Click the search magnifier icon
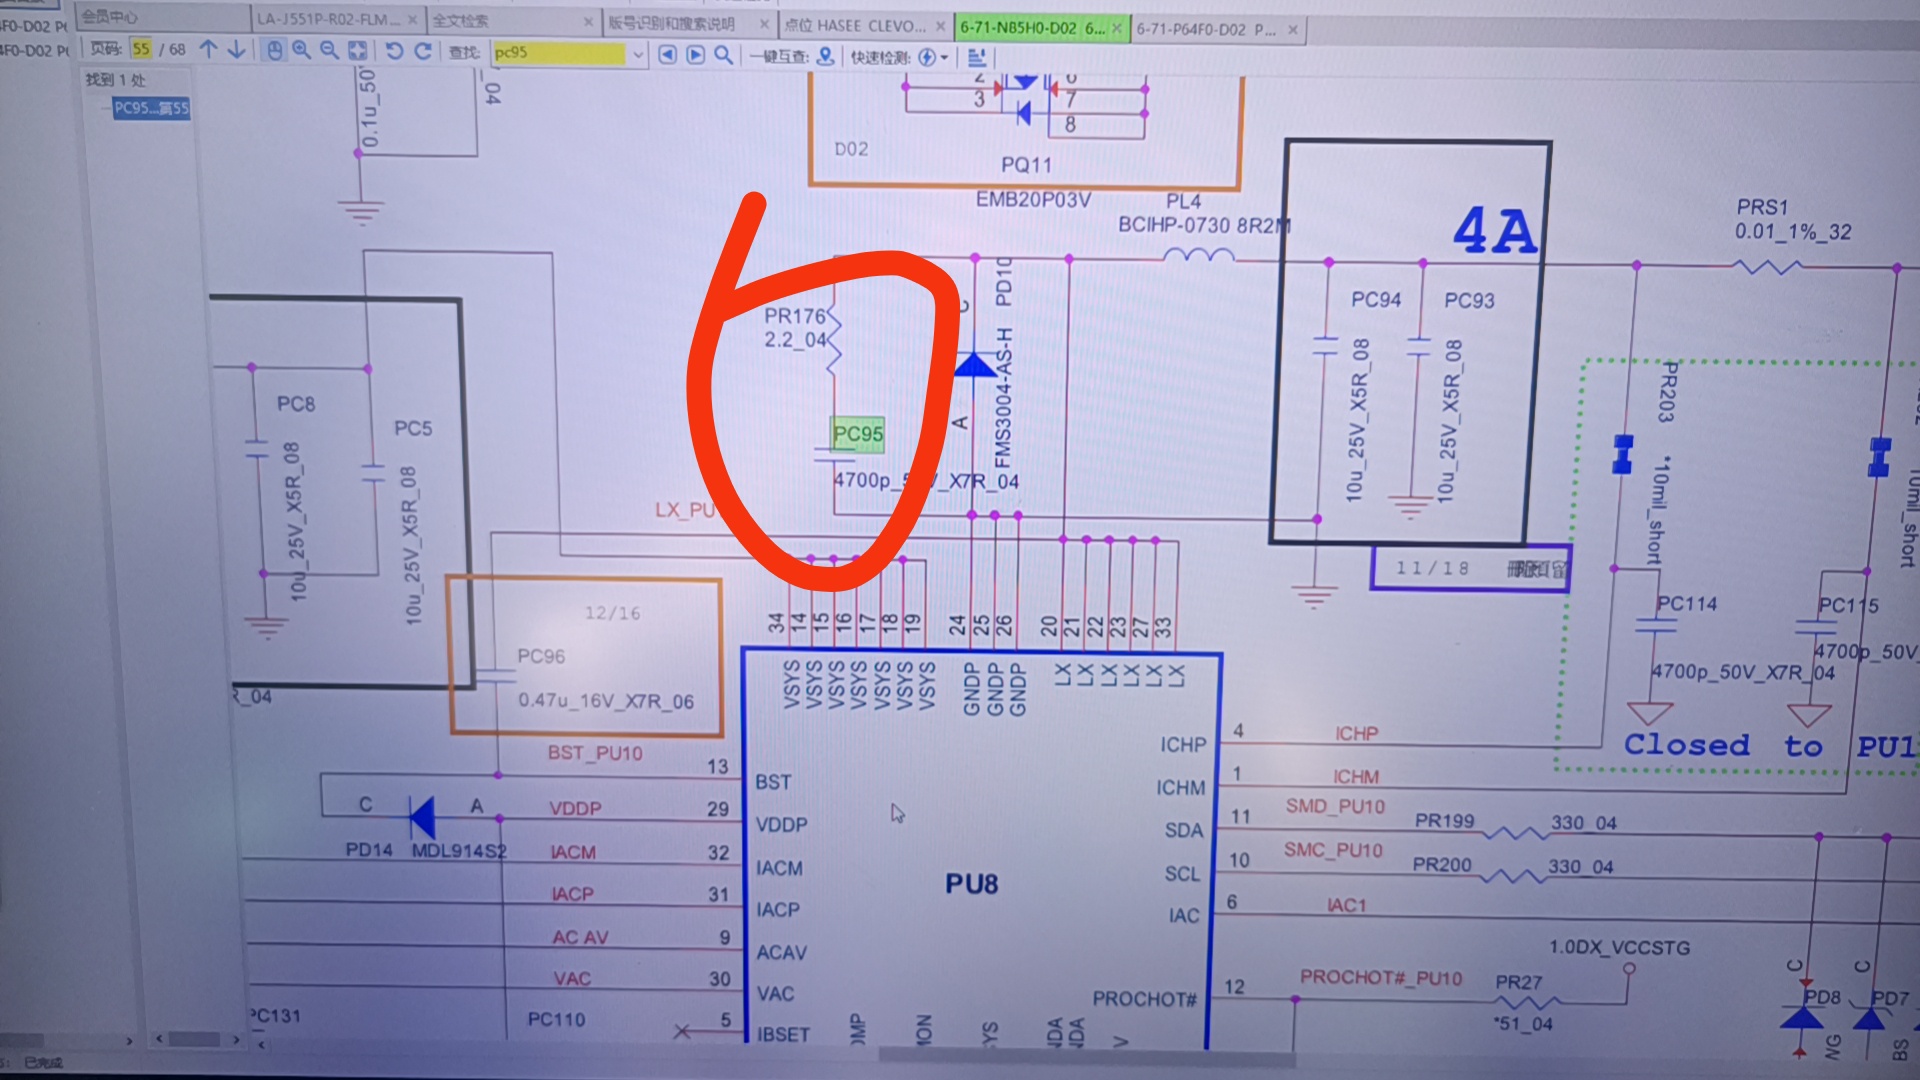1920x1080 pixels. point(724,55)
